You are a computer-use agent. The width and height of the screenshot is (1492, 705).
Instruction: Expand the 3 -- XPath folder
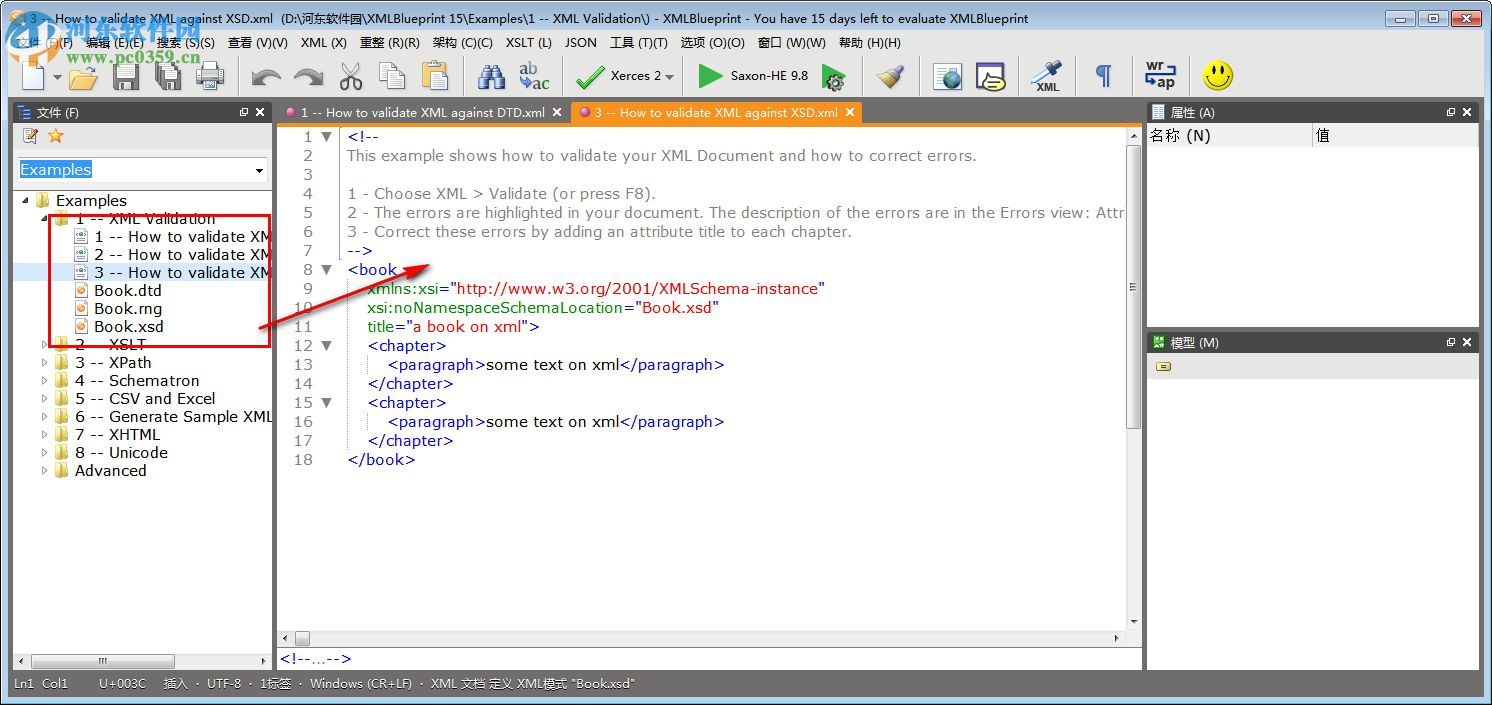click(x=44, y=363)
